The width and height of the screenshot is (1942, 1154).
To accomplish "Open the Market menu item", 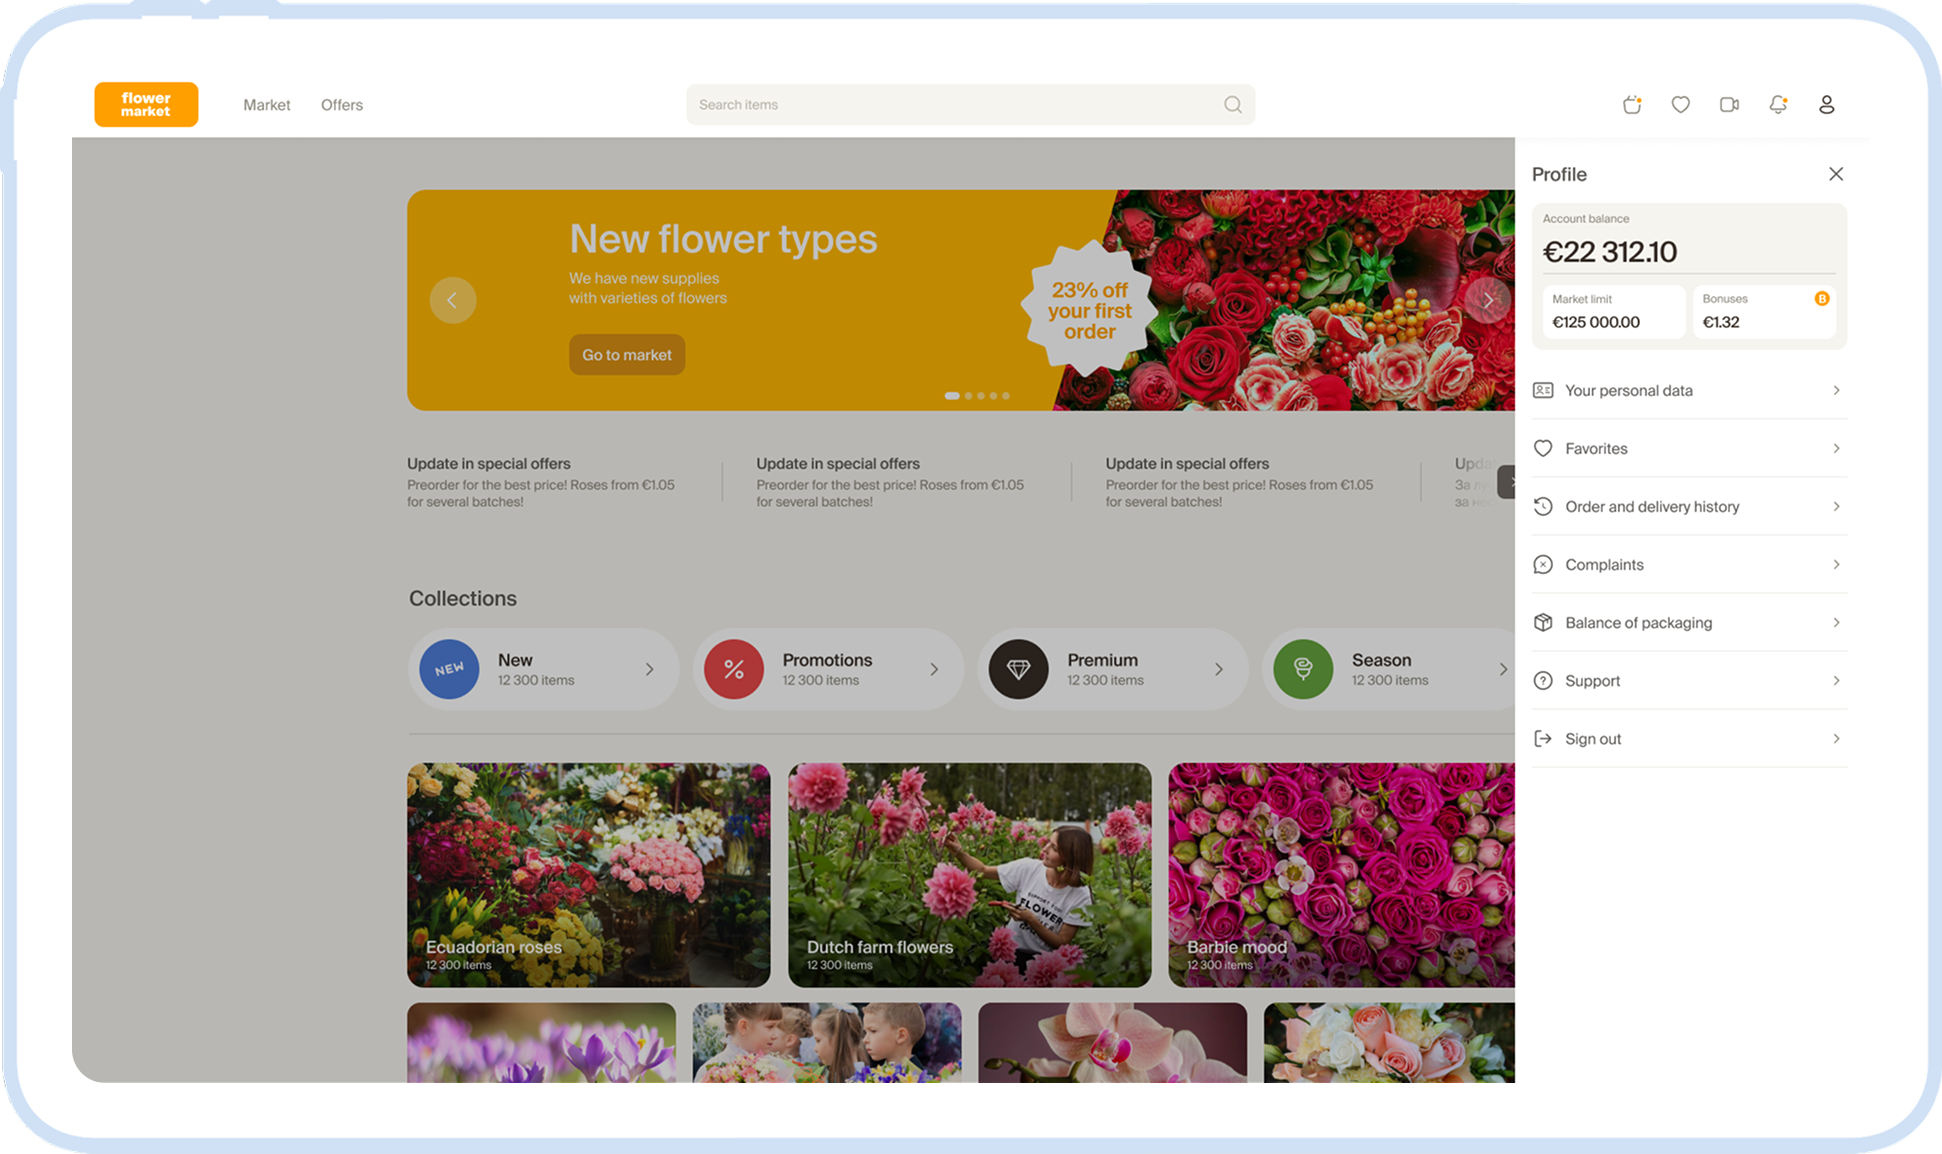I will 266,104.
